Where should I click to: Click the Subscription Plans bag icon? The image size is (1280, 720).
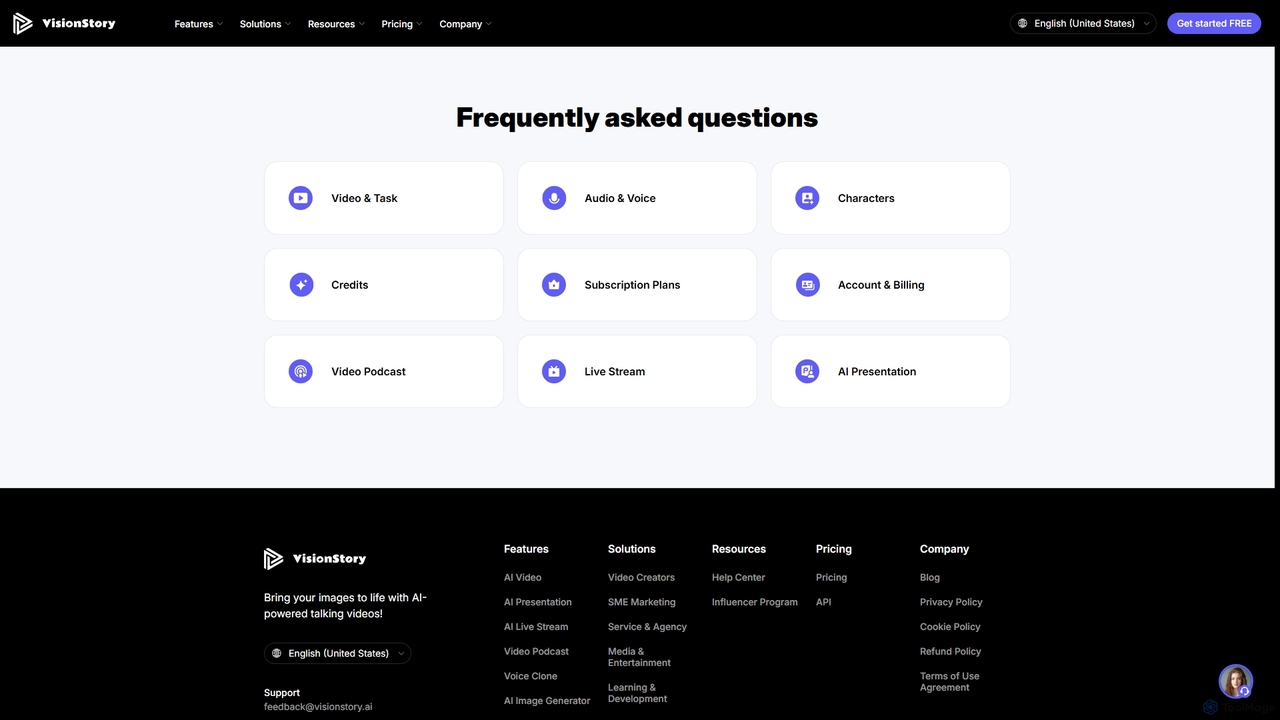pos(554,285)
